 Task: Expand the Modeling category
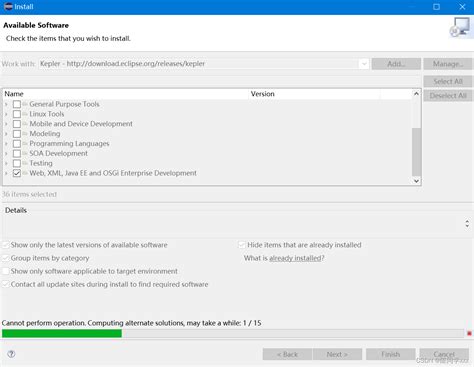(6, 134)
